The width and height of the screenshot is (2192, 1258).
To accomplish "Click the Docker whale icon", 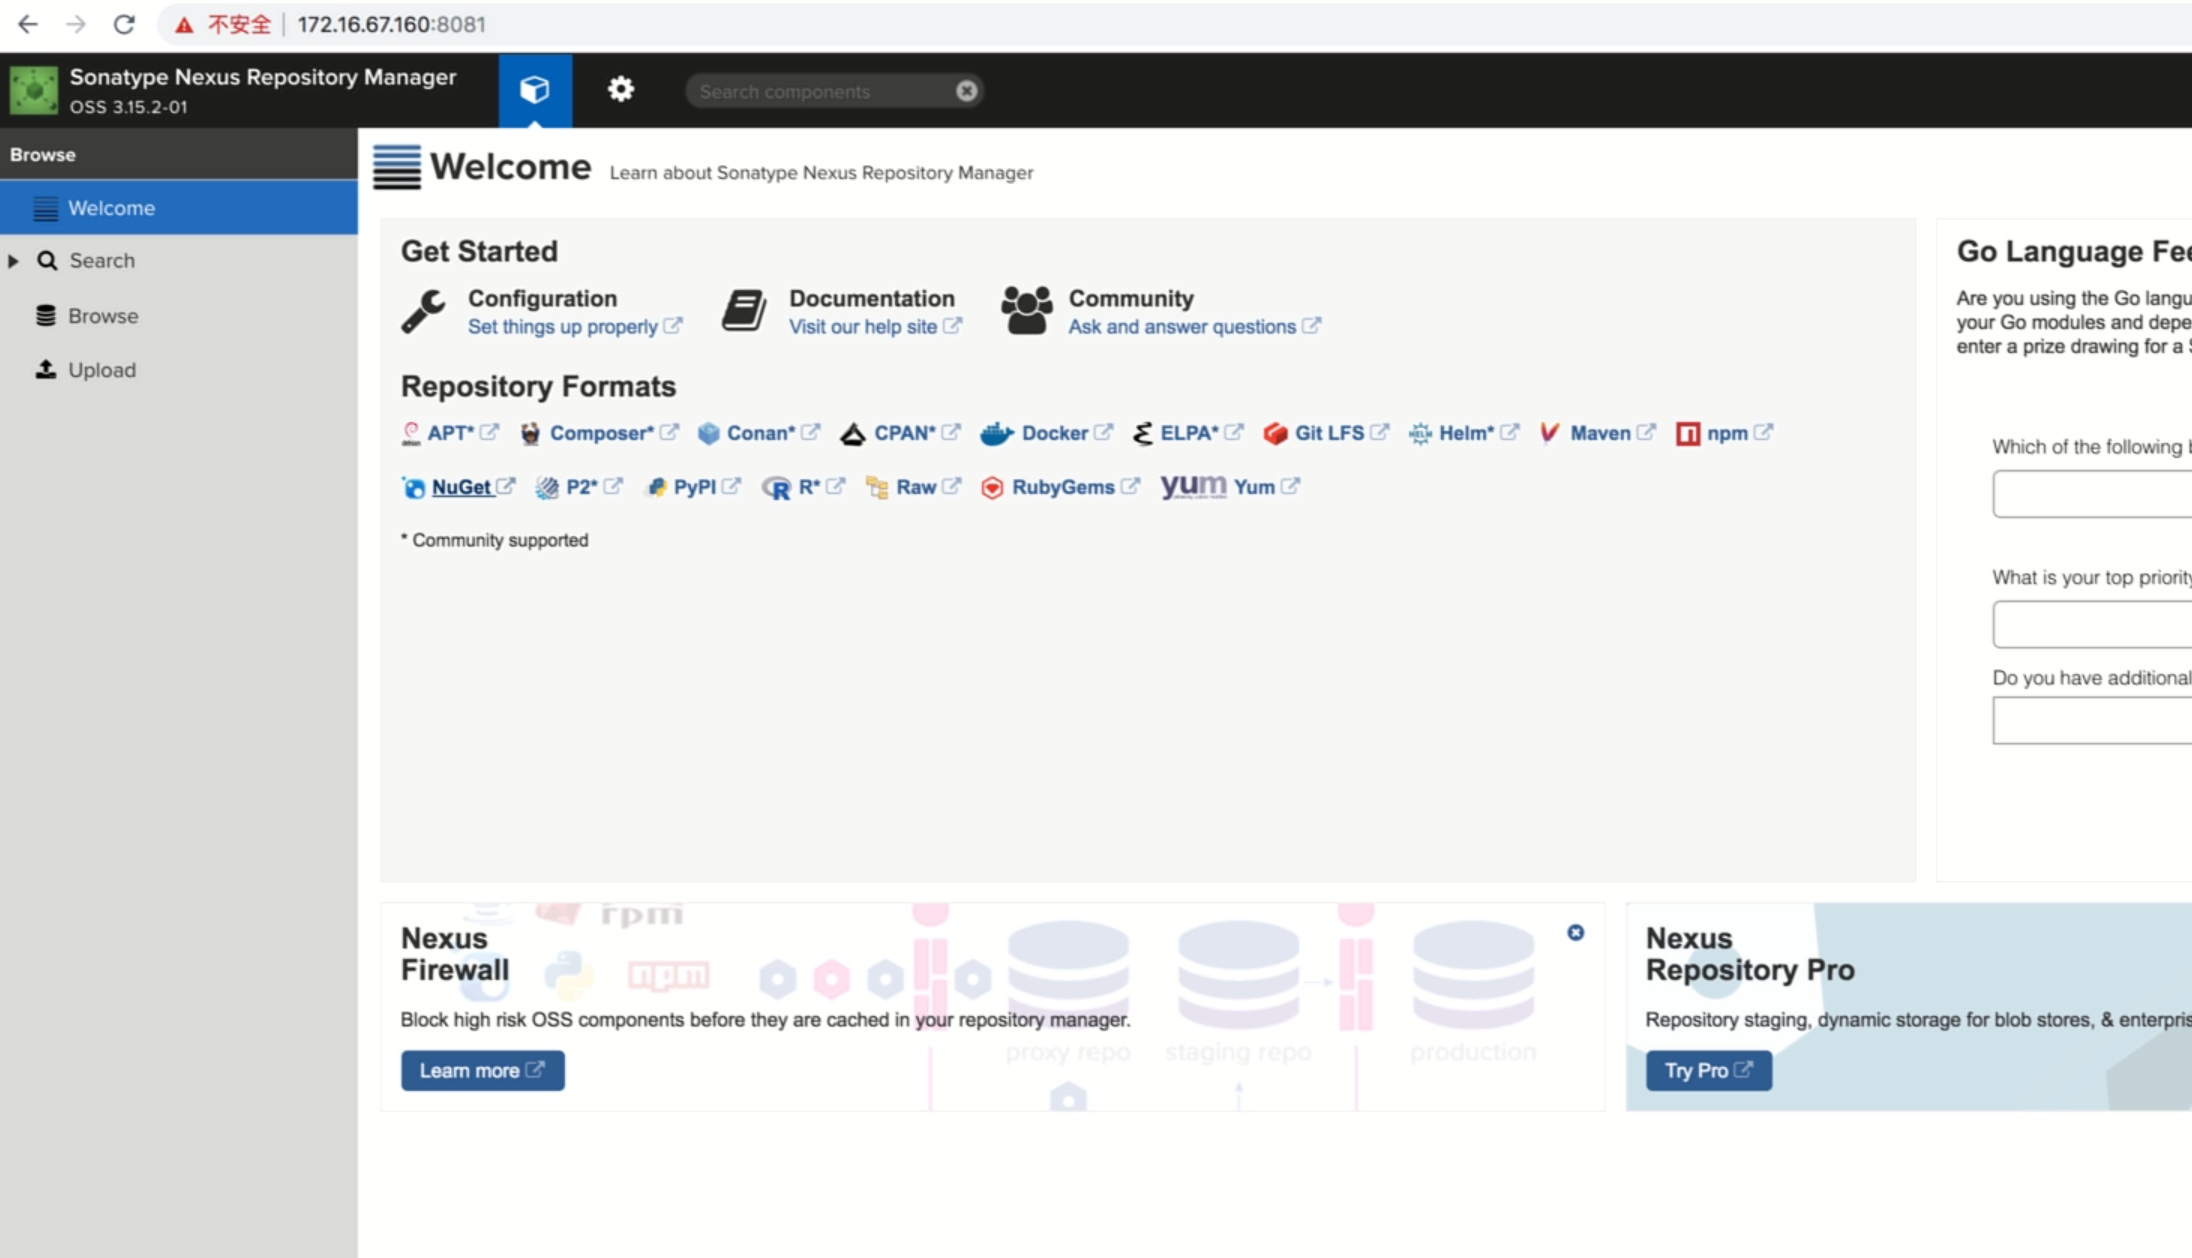I will [x=996, y=434].
